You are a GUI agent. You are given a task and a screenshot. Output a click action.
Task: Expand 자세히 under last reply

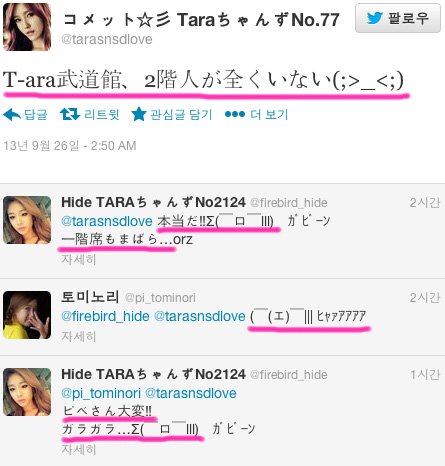click(x=79, y=449)
